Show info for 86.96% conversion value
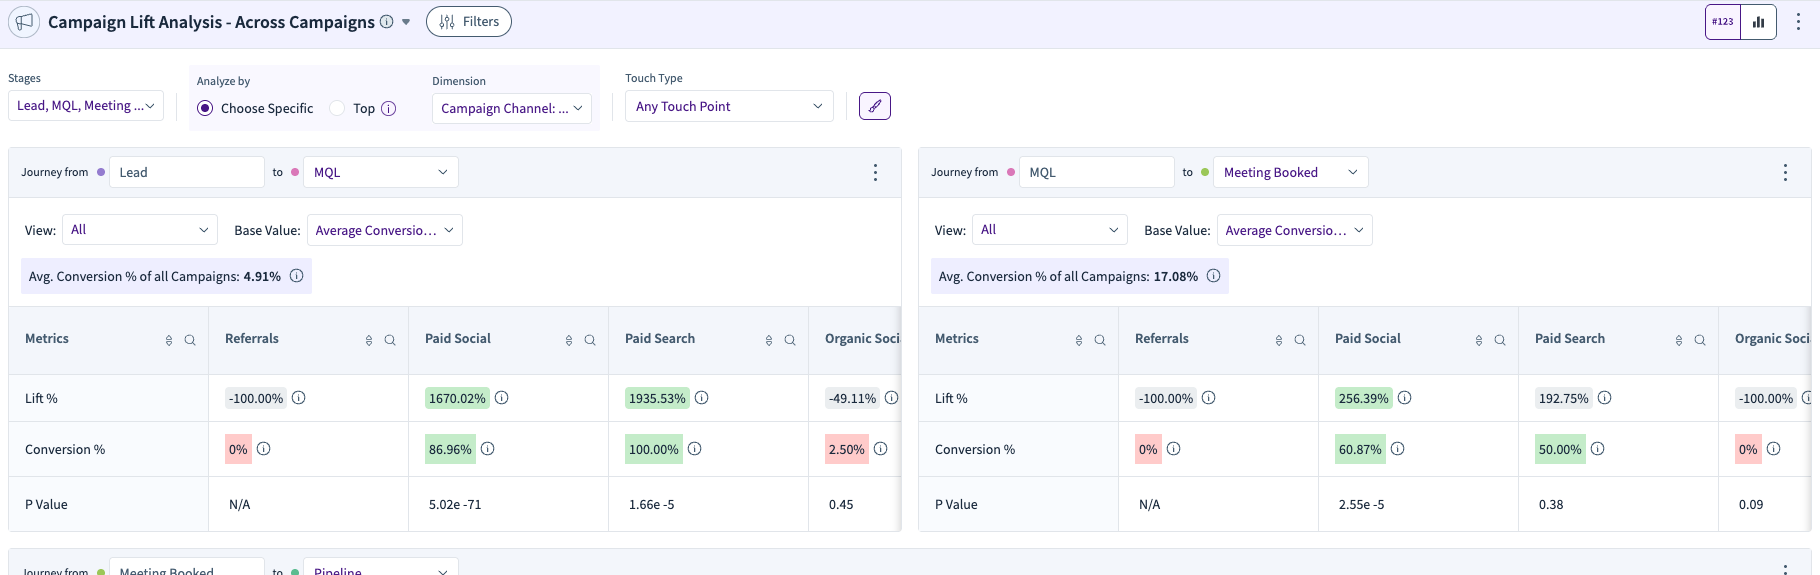 pos(488,449)
